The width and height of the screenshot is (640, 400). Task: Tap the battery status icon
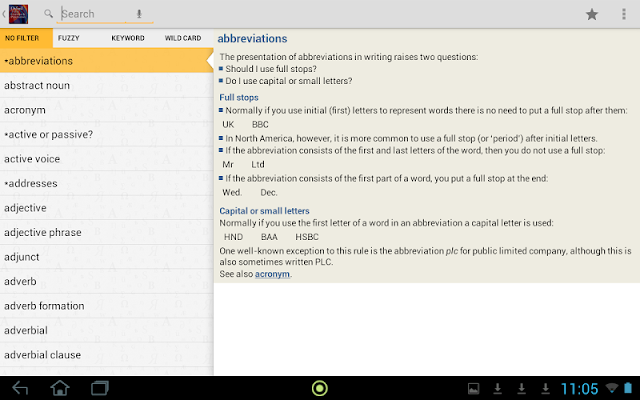click(x=628, y=388)
